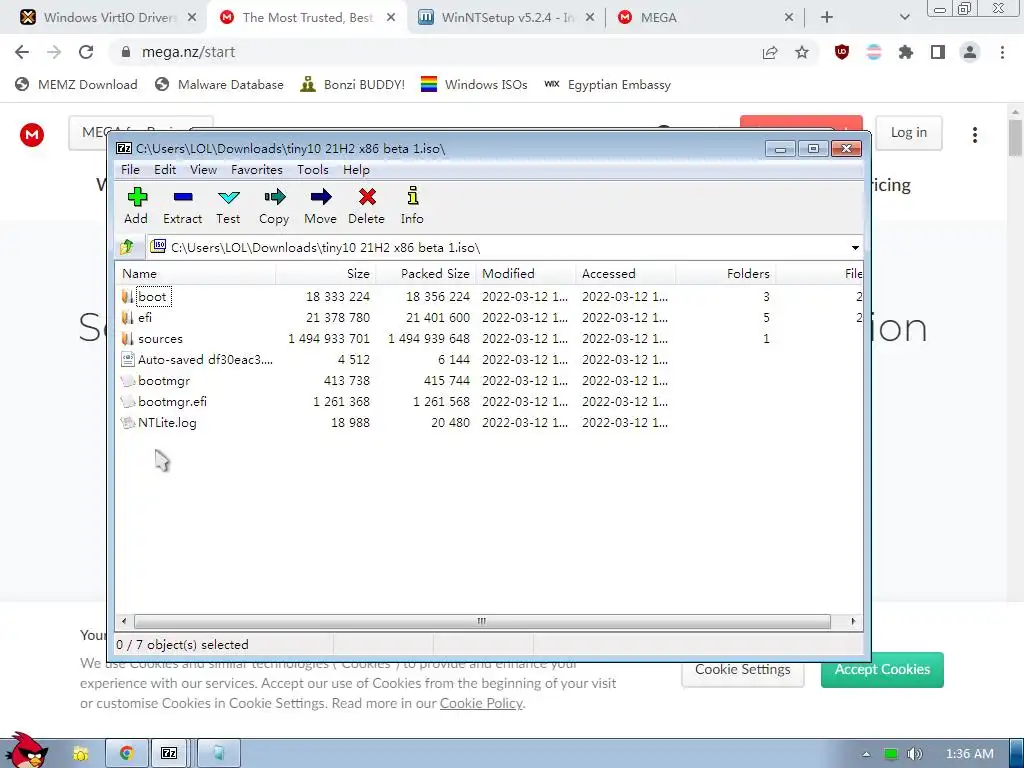The image size is (1024, 768).
Task: Open the File menu
Action: click(130, 170)
